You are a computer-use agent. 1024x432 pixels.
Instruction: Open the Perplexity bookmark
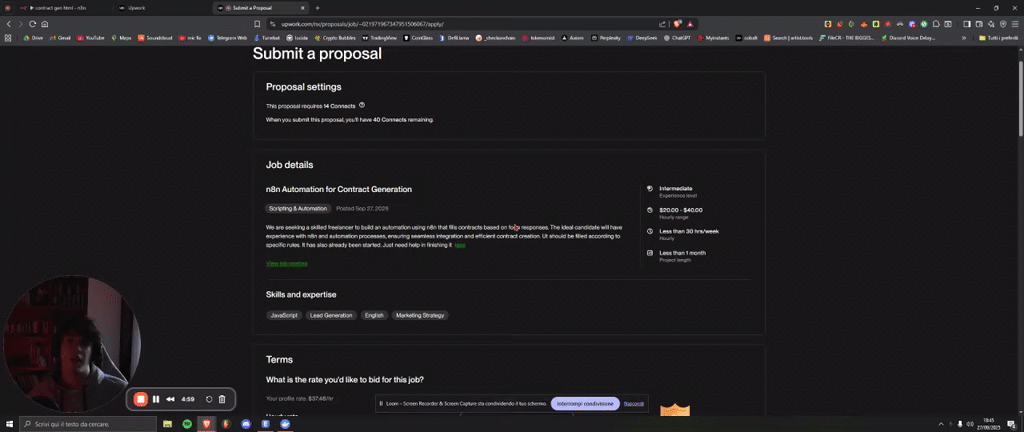(x=606, y=38)
